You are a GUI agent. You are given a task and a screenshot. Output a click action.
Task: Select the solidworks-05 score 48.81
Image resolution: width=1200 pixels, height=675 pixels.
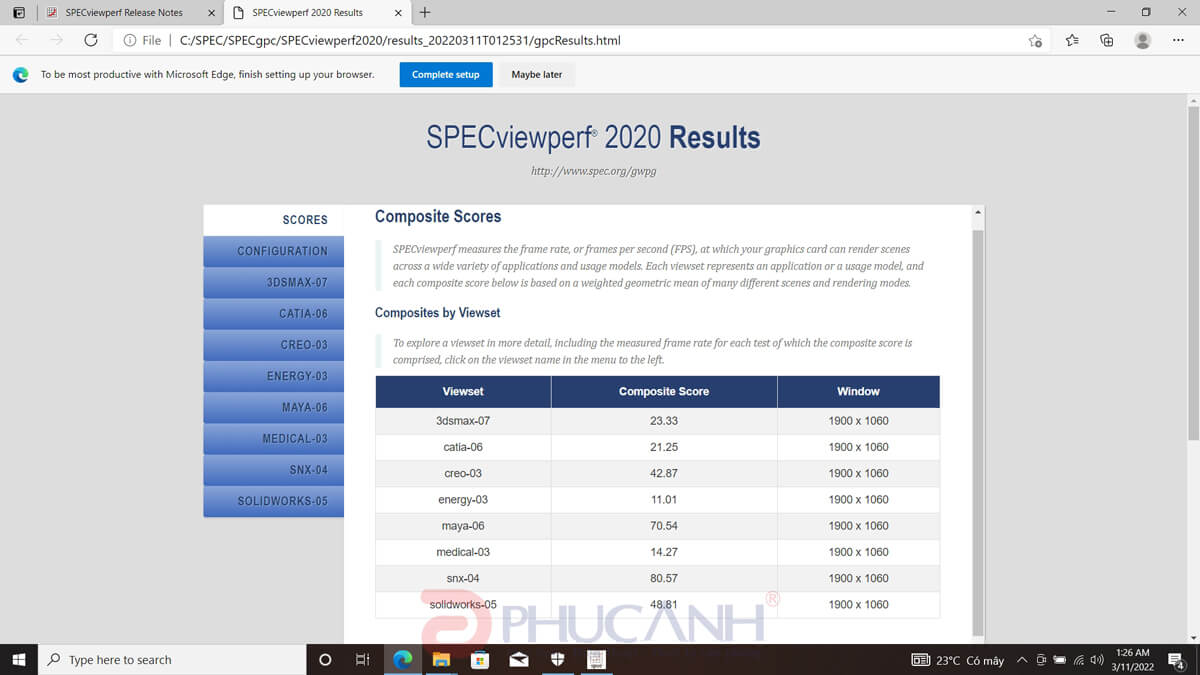click(x=664, y=604)
